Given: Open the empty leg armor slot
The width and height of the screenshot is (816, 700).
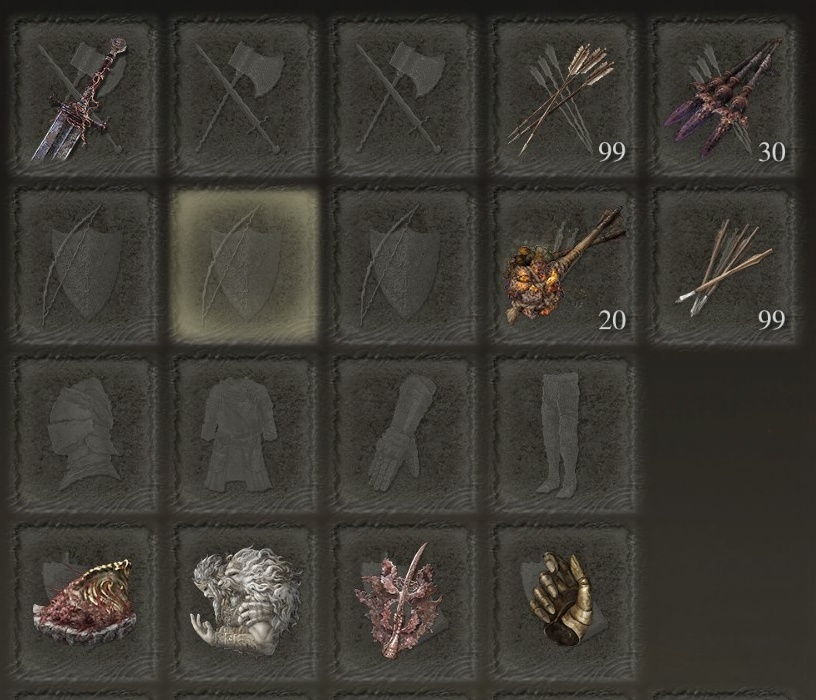Looking at the screenshot, I should coord(564,434).
